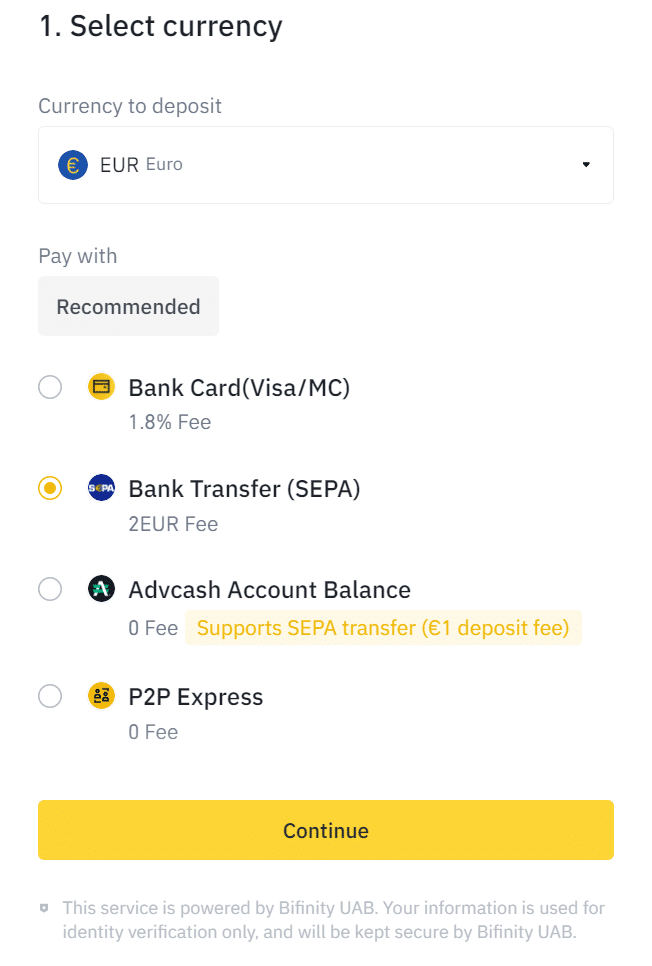
Task: Select the Bank Transfer (SEPA) radio button
Action: (50, 488)
